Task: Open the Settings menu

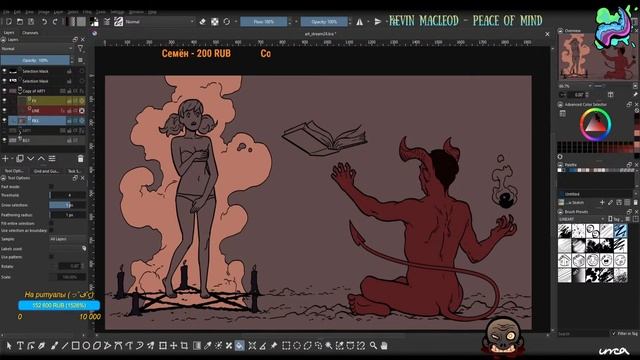Action: point(118,12)
